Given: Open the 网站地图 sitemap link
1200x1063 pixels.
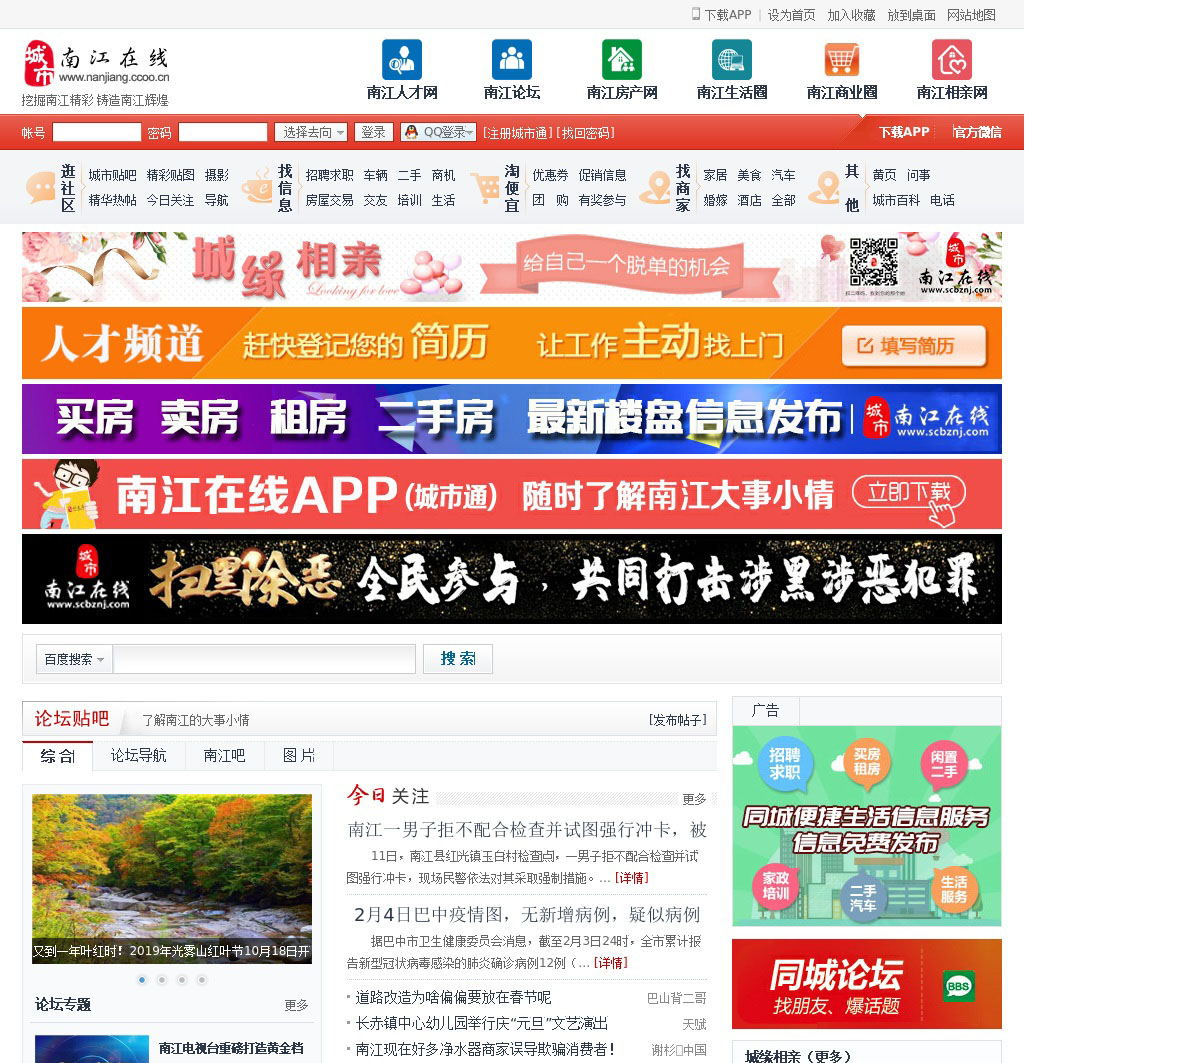Looking at the screenshot, I should click(971, 15).
